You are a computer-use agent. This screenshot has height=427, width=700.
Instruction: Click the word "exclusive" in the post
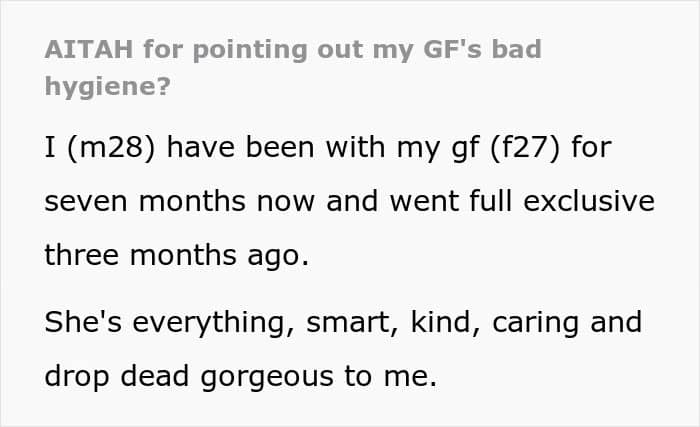589,201
